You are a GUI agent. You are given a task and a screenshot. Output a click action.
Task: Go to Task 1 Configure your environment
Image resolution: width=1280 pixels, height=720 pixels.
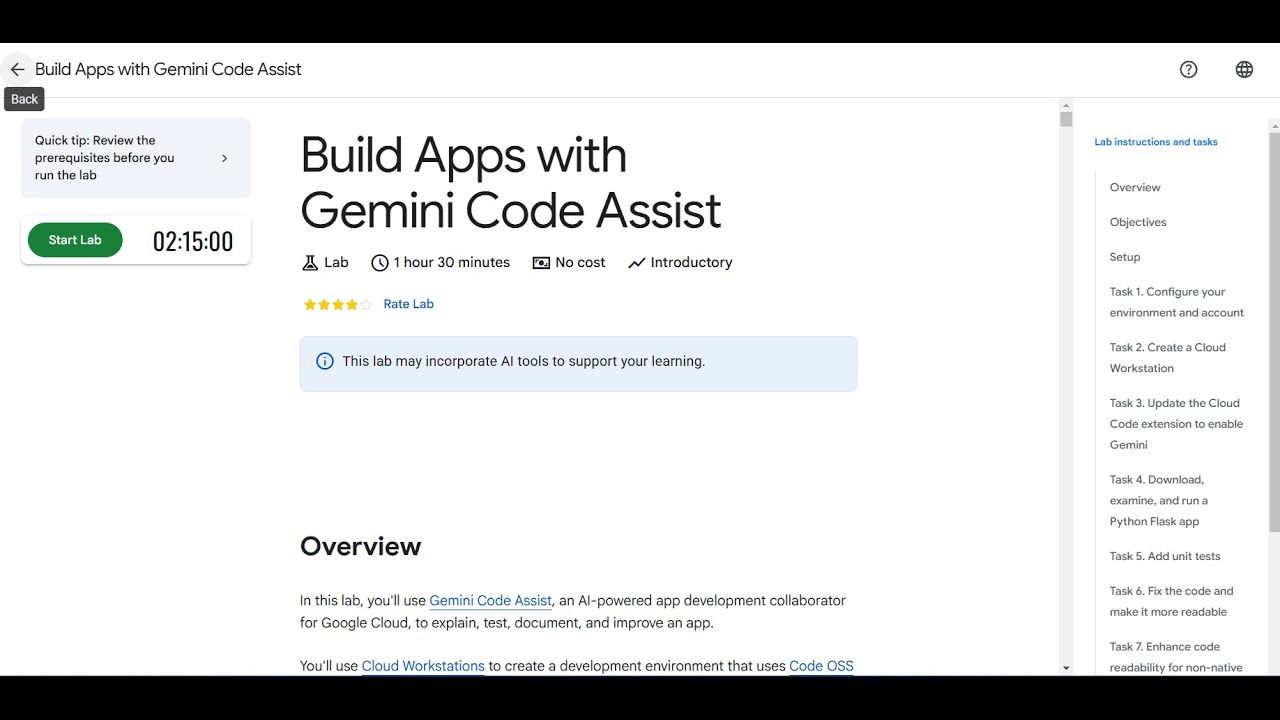click(x=1177, y=302)
